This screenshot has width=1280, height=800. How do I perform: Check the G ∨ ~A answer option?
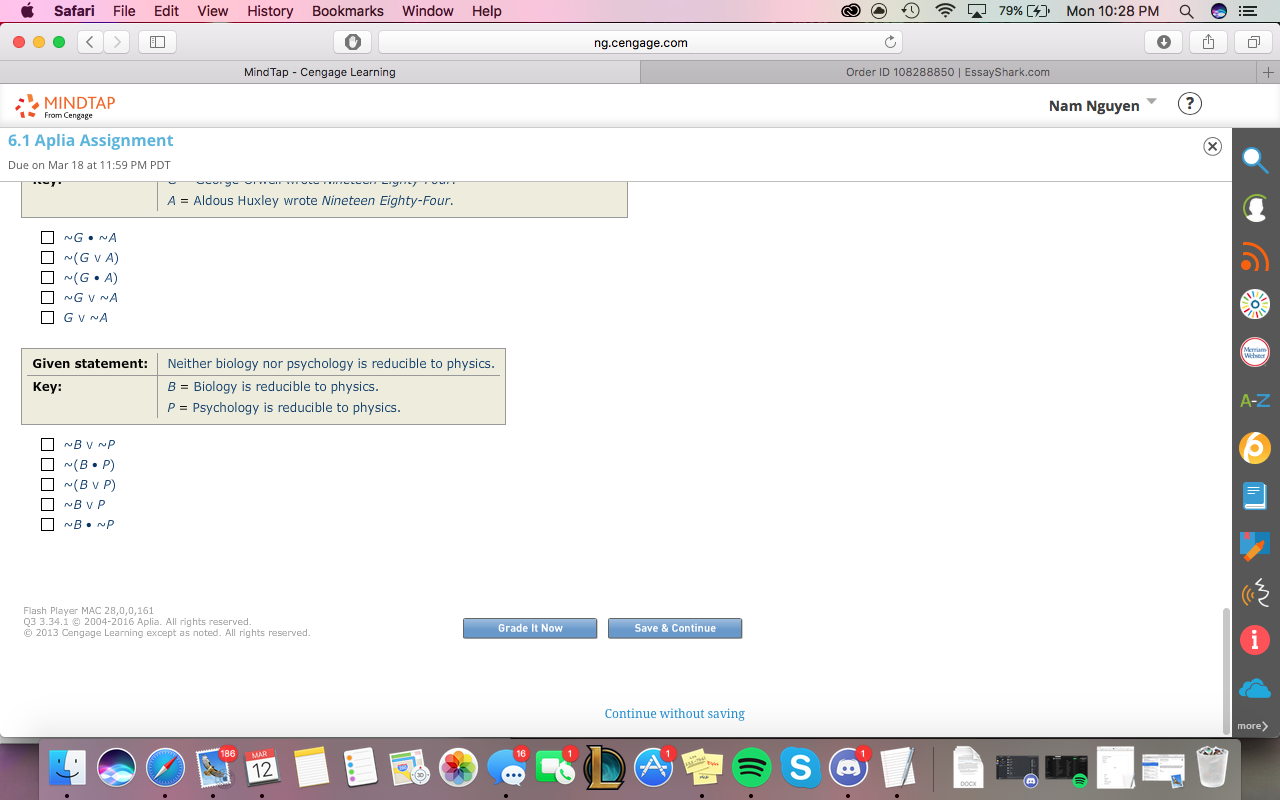(47, 318)
